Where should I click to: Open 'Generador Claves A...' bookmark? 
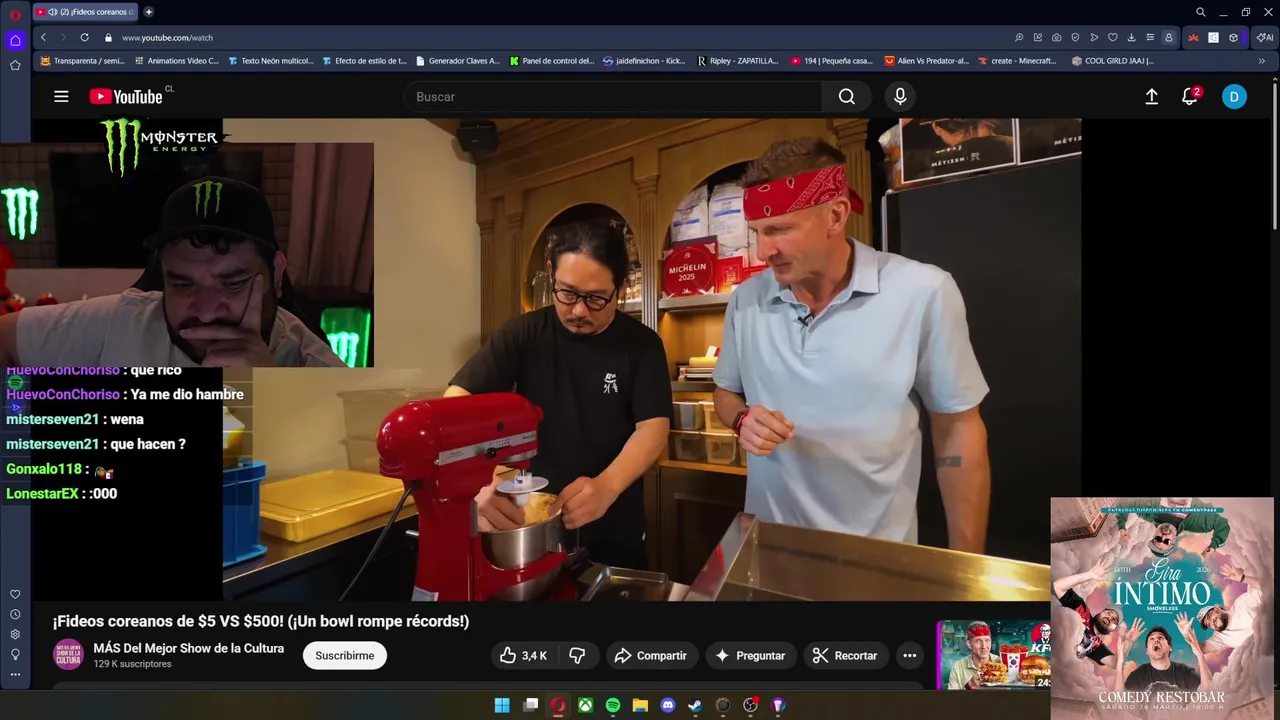click(457, 61)
